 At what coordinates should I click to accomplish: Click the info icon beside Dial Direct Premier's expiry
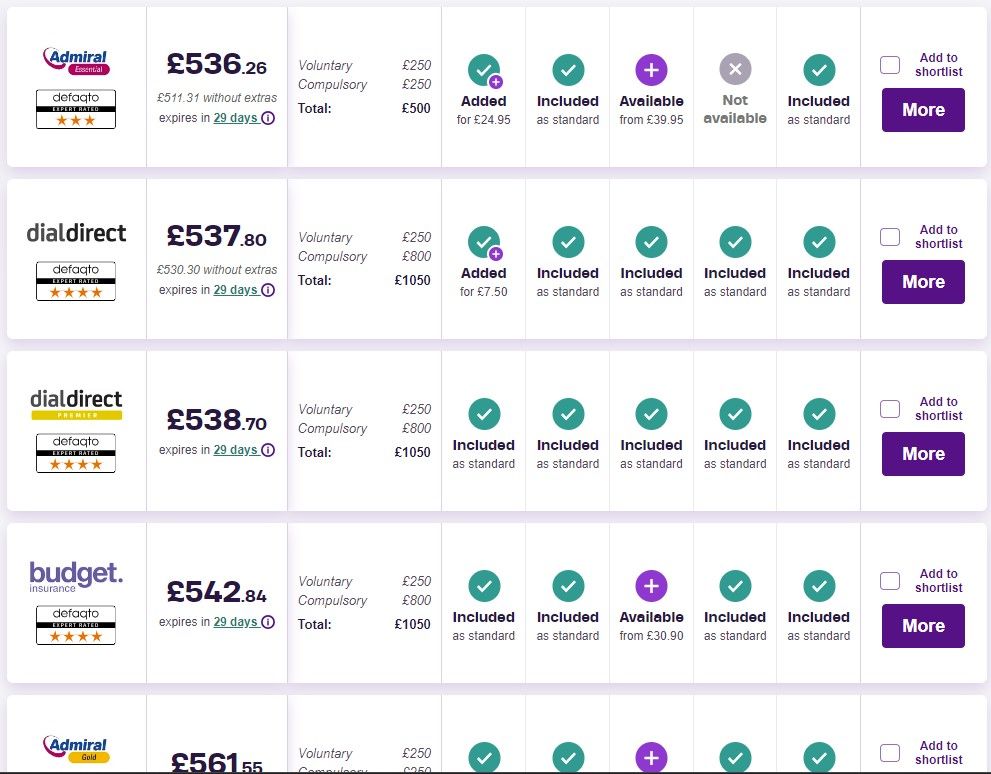[268, 450]
